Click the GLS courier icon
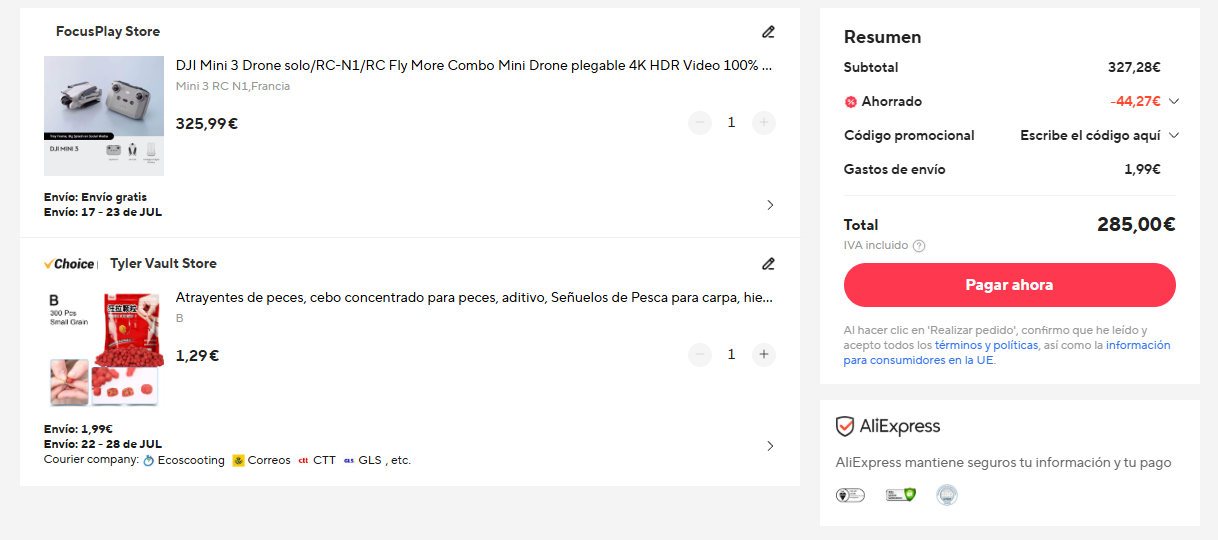This screenshot has width=1218, height=540. coord(349,461)
